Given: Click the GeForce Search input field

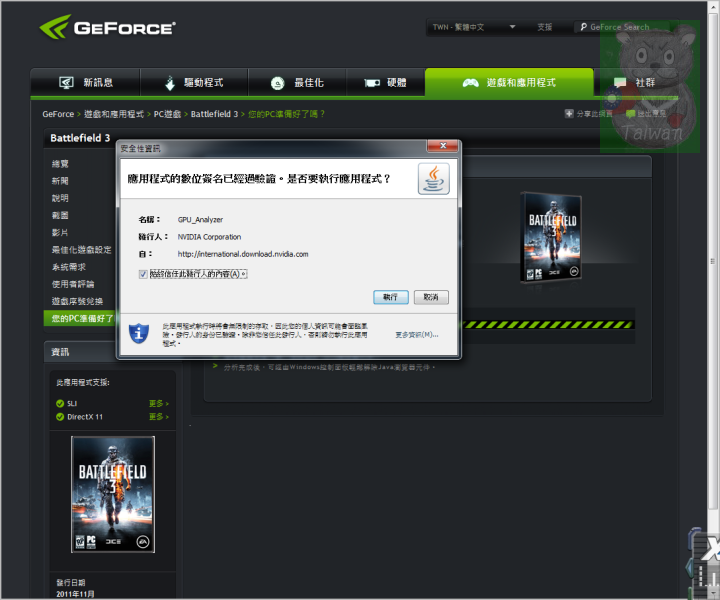Looking at the screenshot, I should 620,27.
